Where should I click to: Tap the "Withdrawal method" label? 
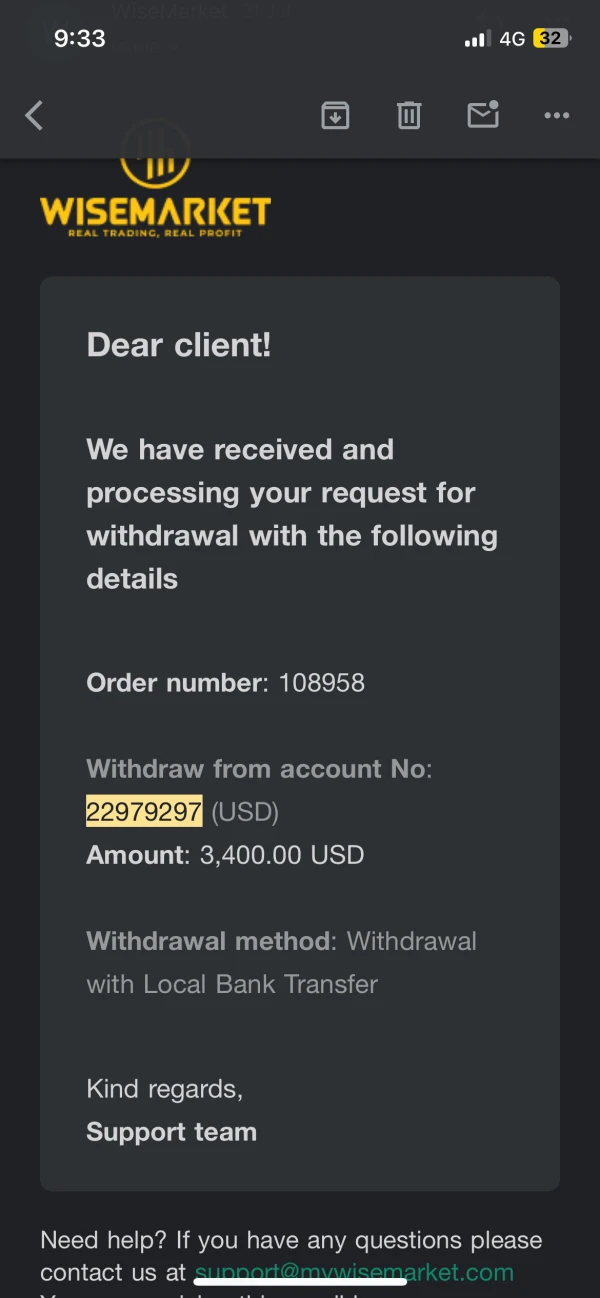tap(209, 941)
